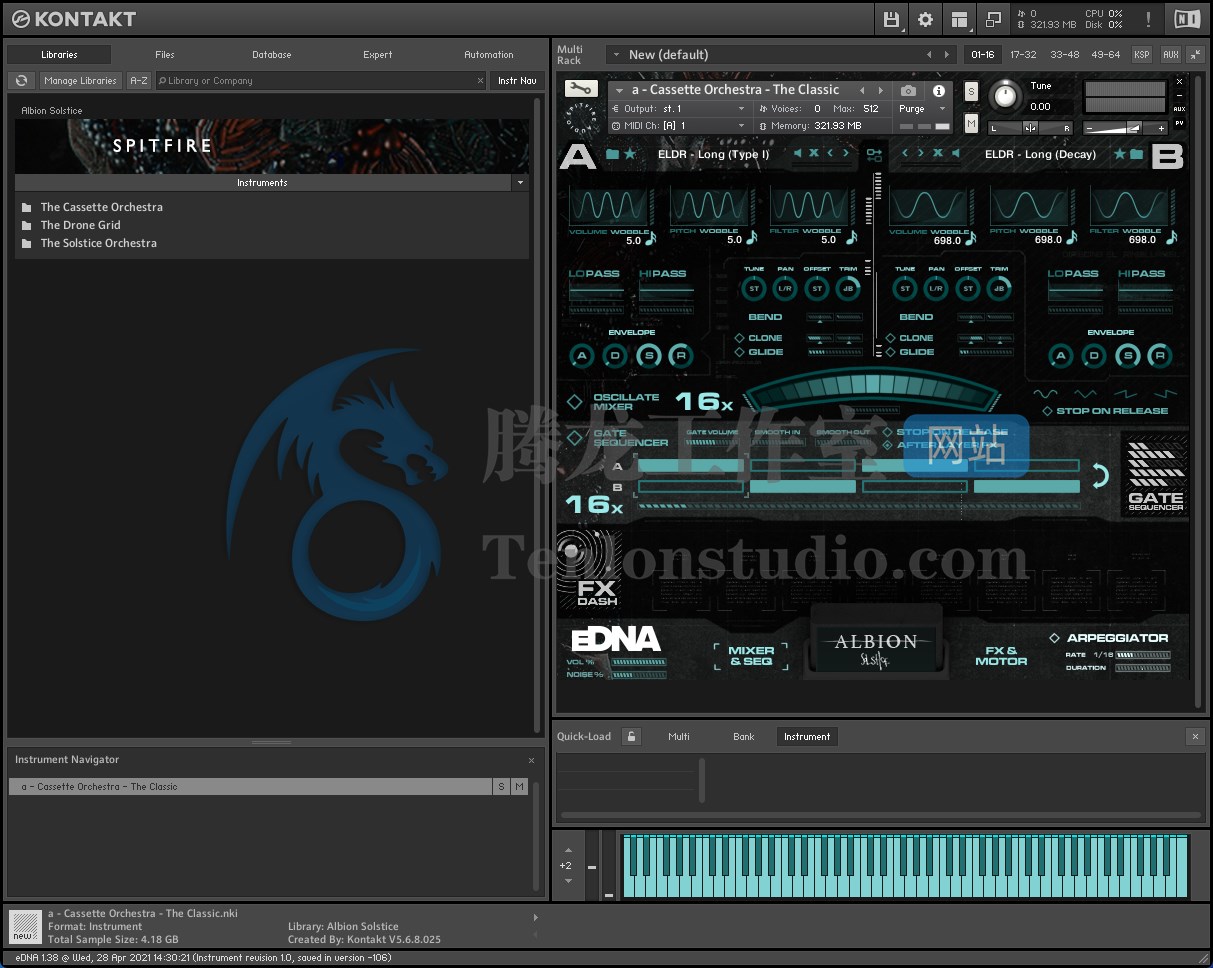
Task: Click the camera snapshot icon
Action: [908, 91]
